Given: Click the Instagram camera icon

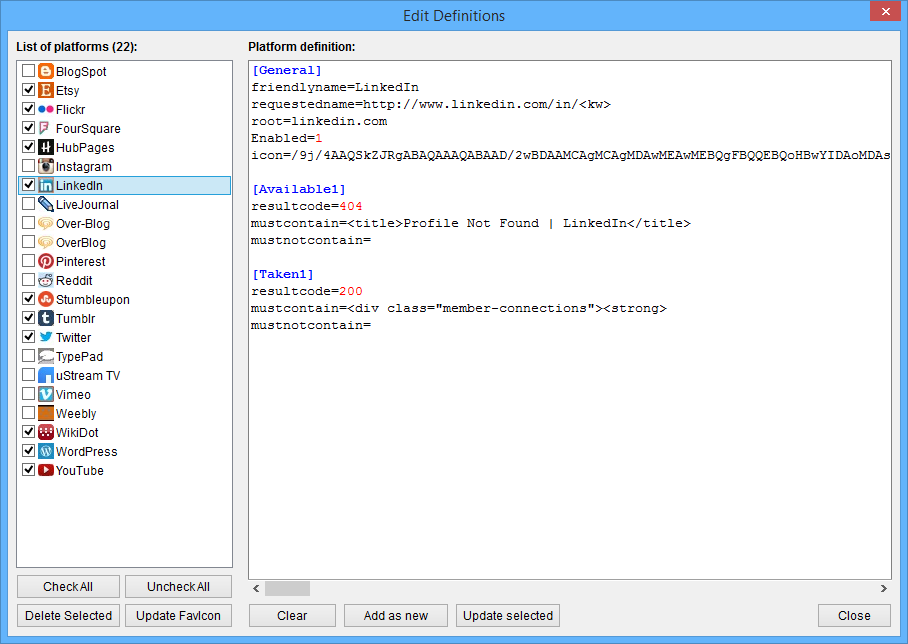Looking at the screenshot, I should click(x=45, y=167).
